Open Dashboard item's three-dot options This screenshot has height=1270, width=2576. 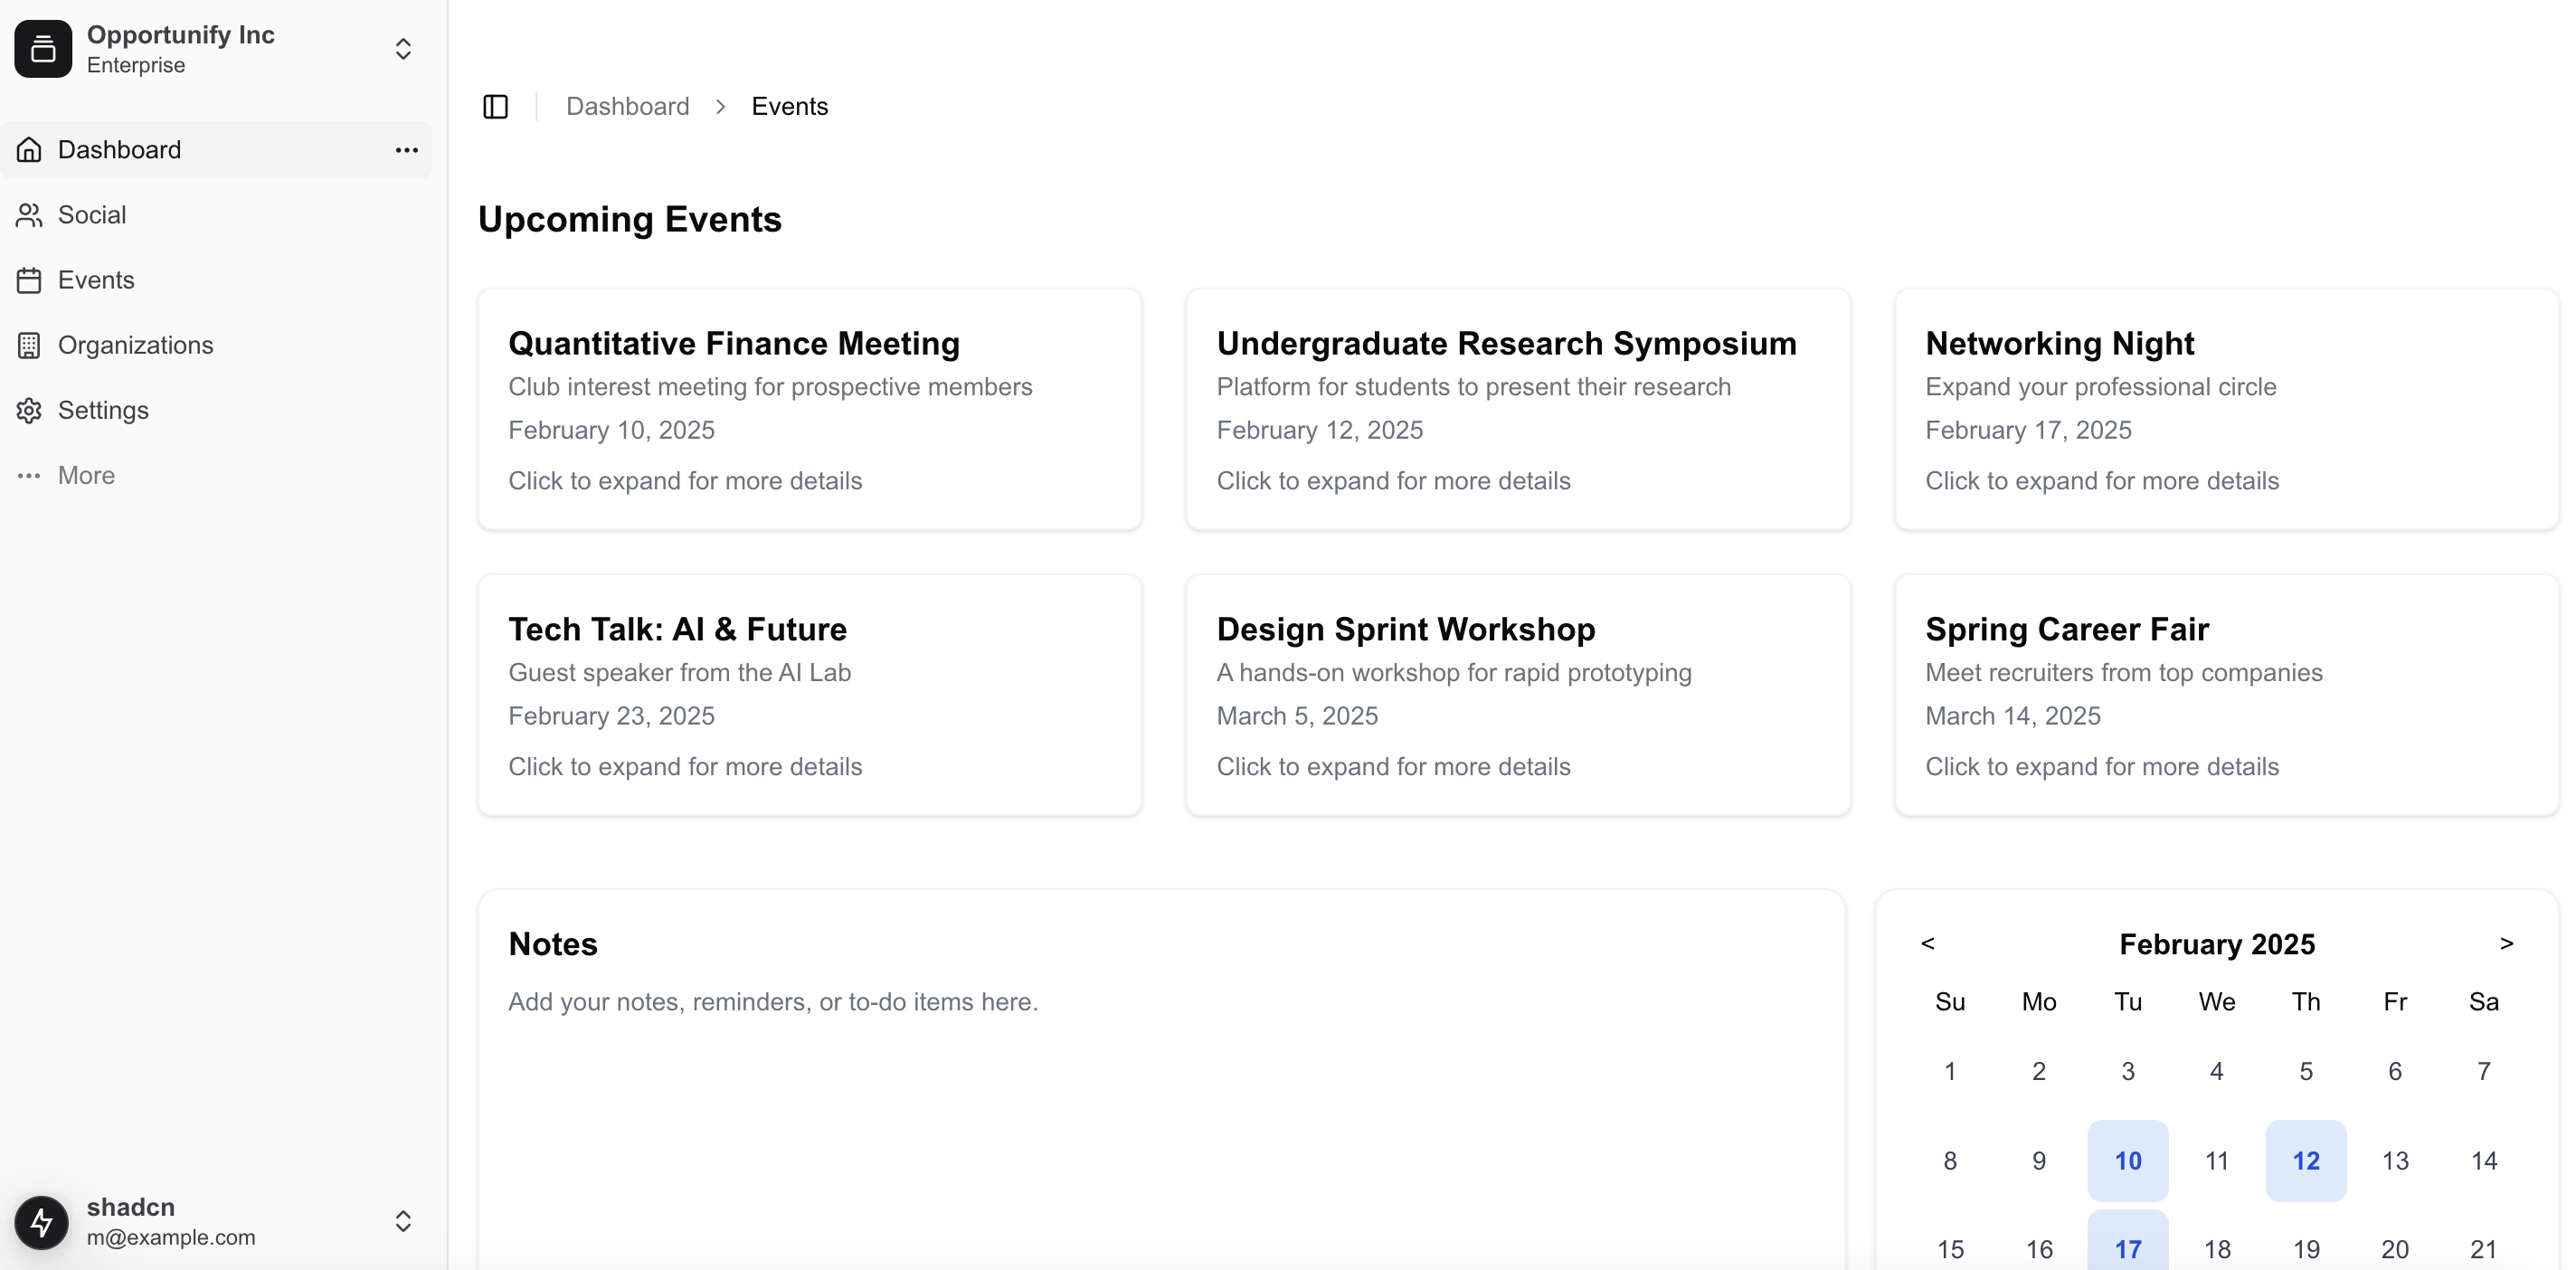click(x=406, y=150)
